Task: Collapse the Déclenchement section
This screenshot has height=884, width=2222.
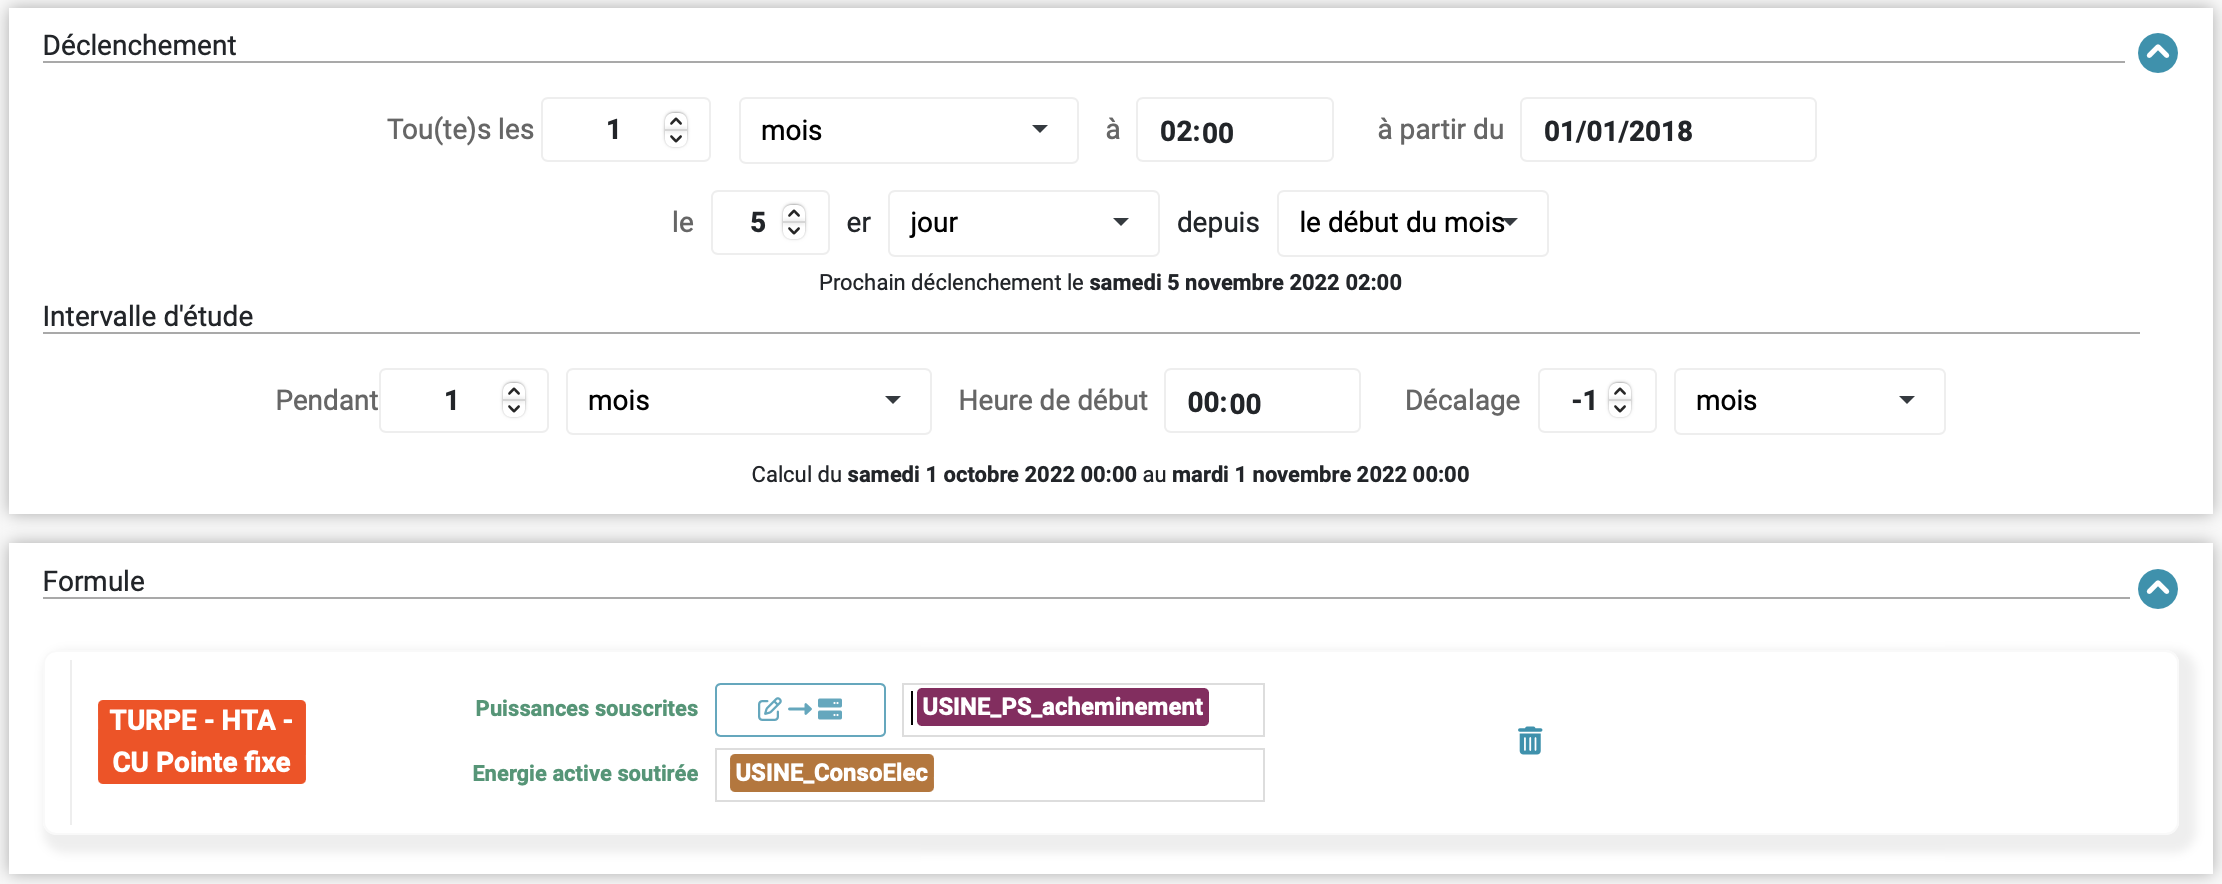Action: [2157, 53]
